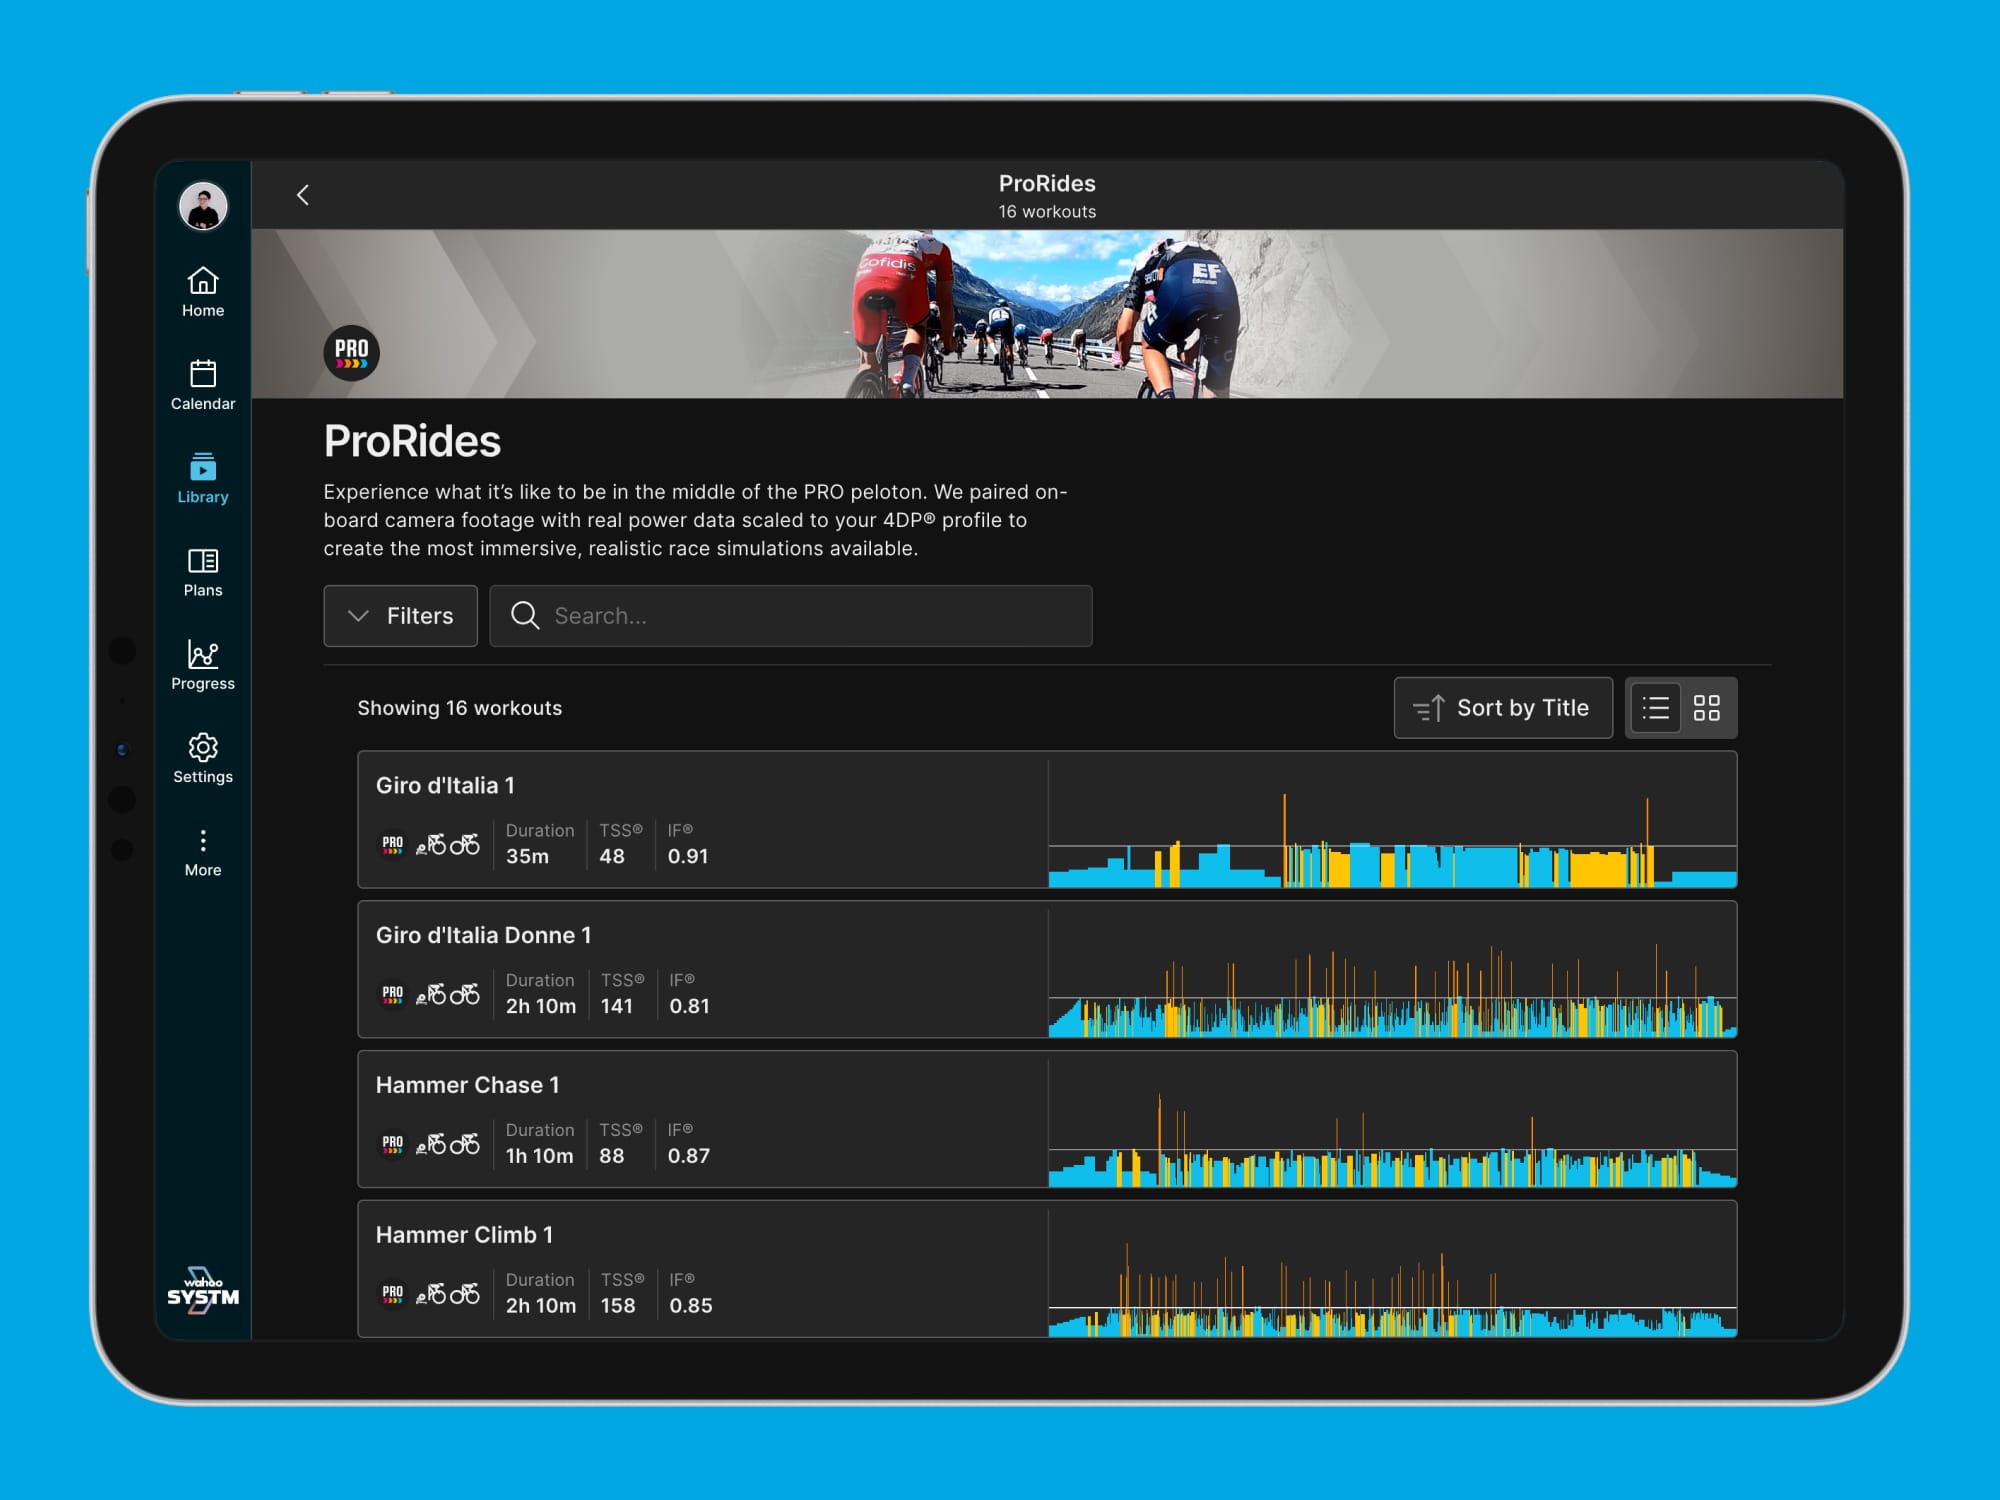Click TSS value 141
The width and height of the screenshot is (2000, 1500).
pos(617,1007)
